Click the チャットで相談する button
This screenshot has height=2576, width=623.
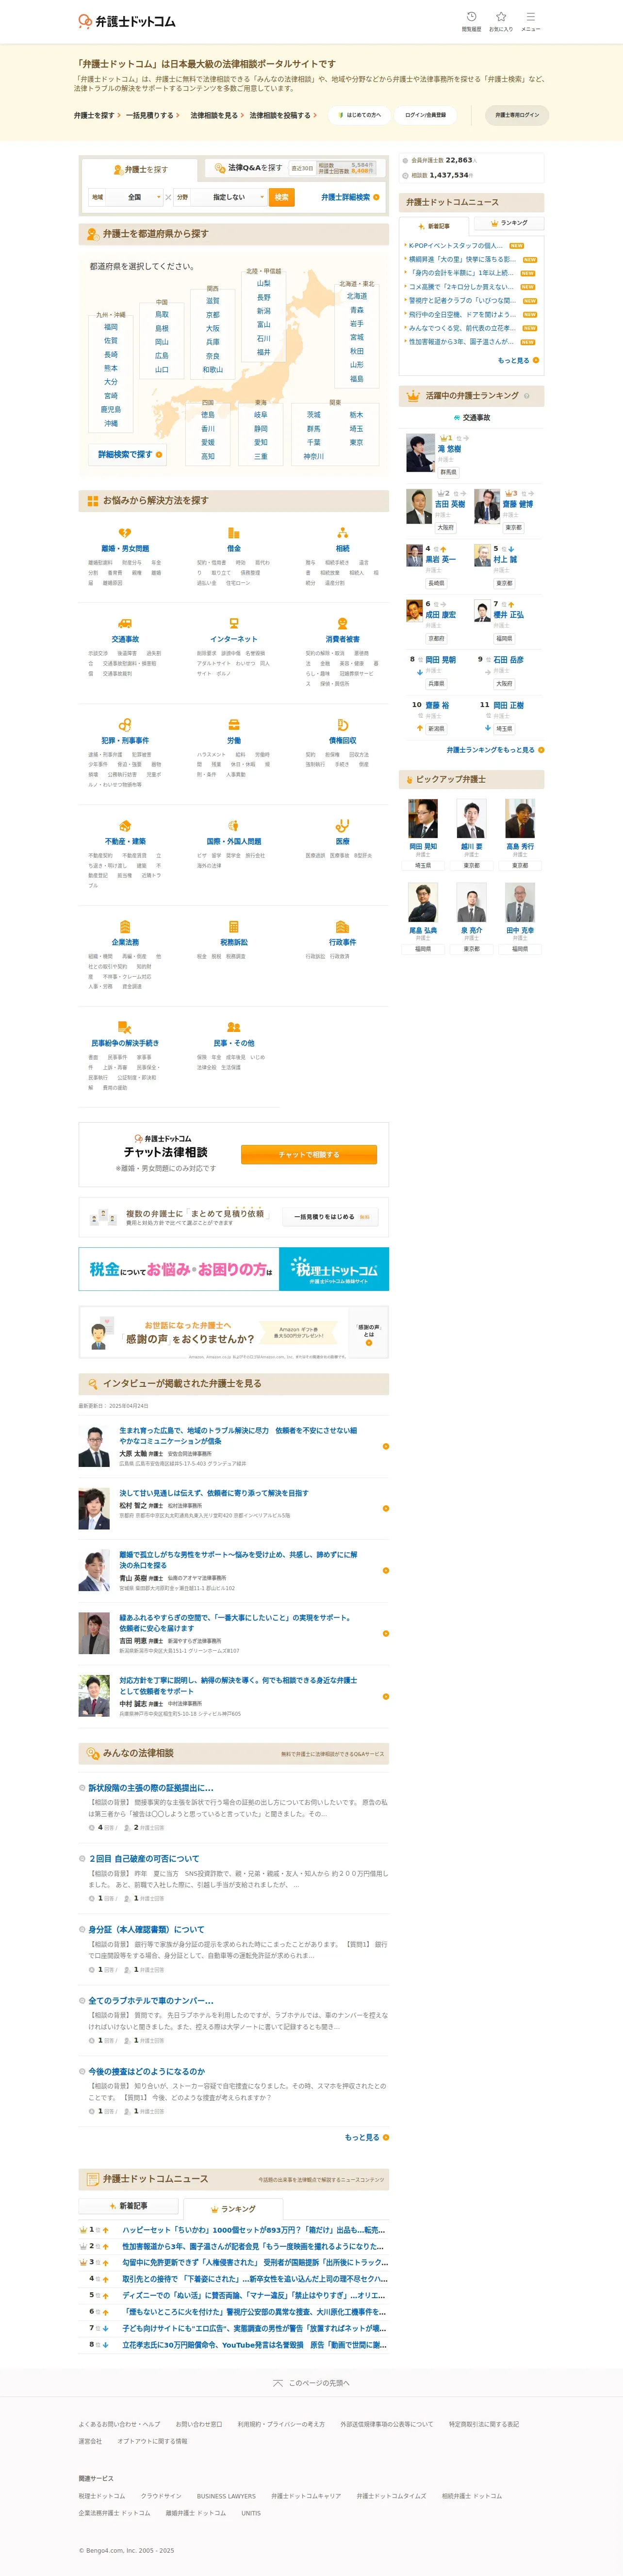(x=309, y=1154)
